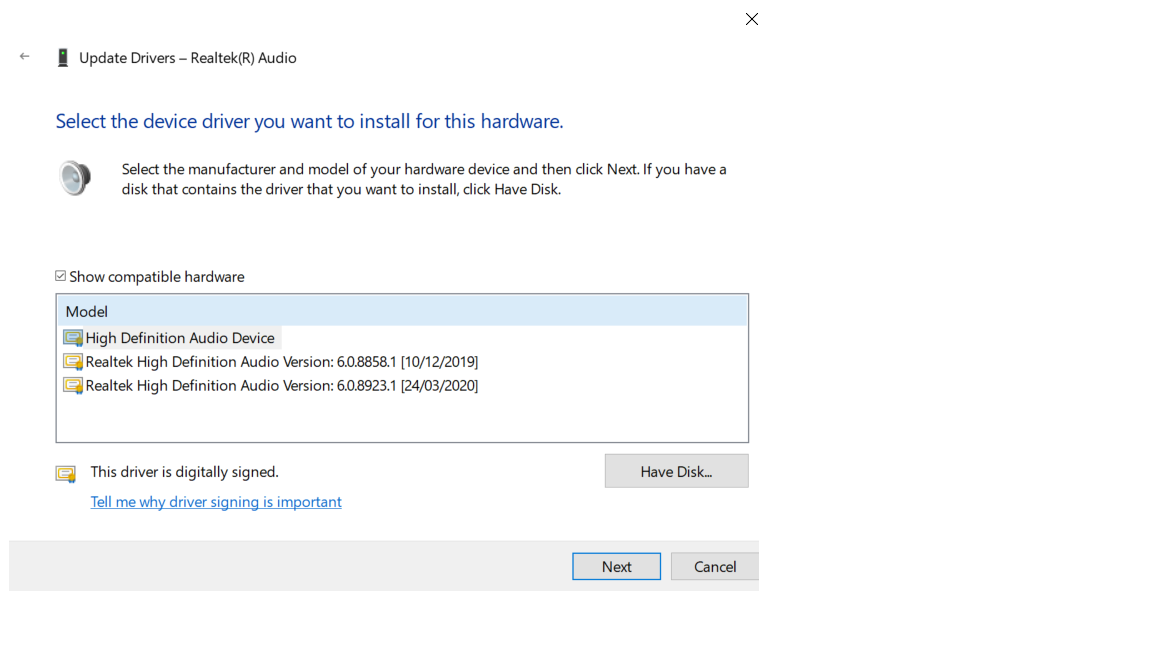Go back using the arrow icon

(24, 57)
